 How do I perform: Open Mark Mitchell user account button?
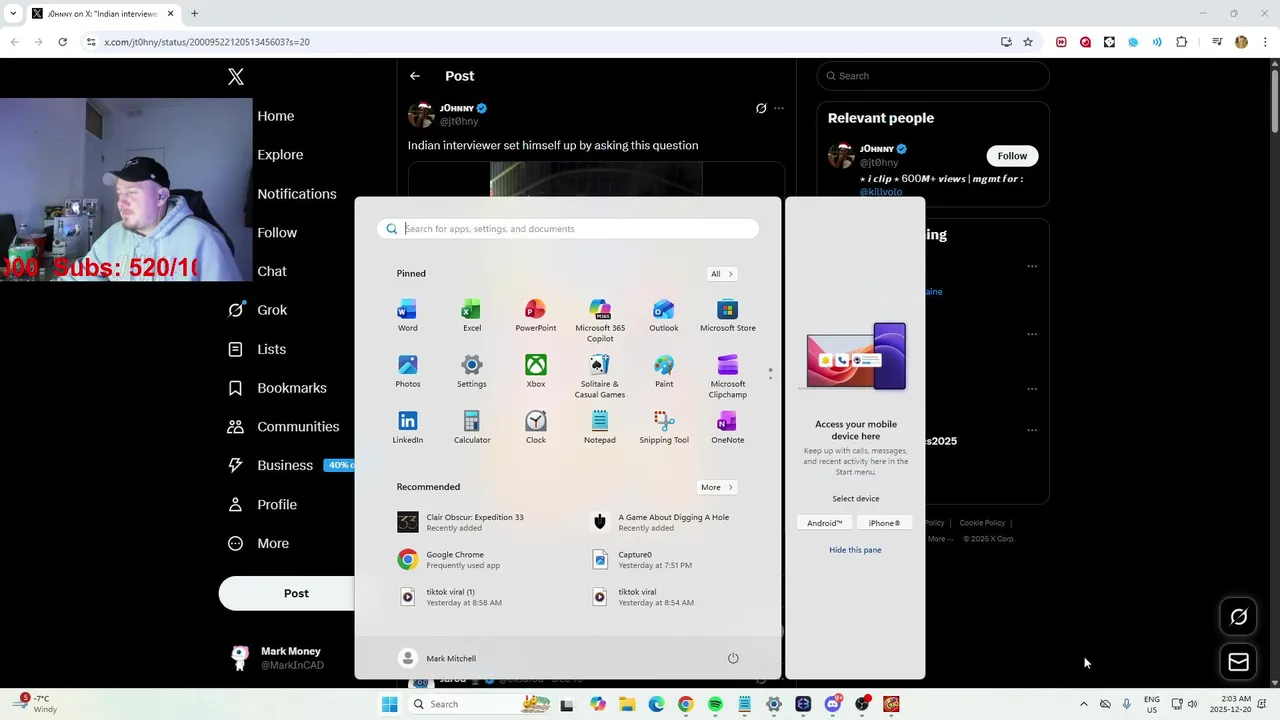tap(437, 658)
